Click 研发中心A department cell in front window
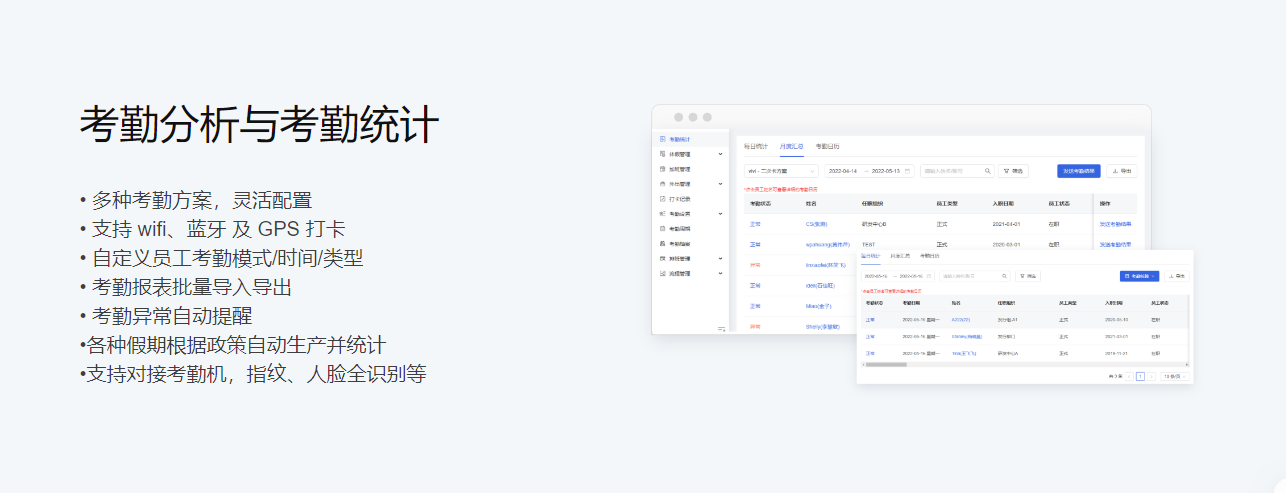Viewport: 1286px width, 493px height. 1008,353
